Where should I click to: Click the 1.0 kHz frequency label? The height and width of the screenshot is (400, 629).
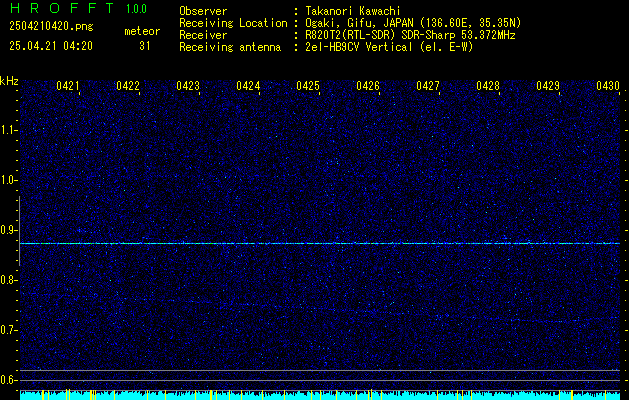(8, 181)
